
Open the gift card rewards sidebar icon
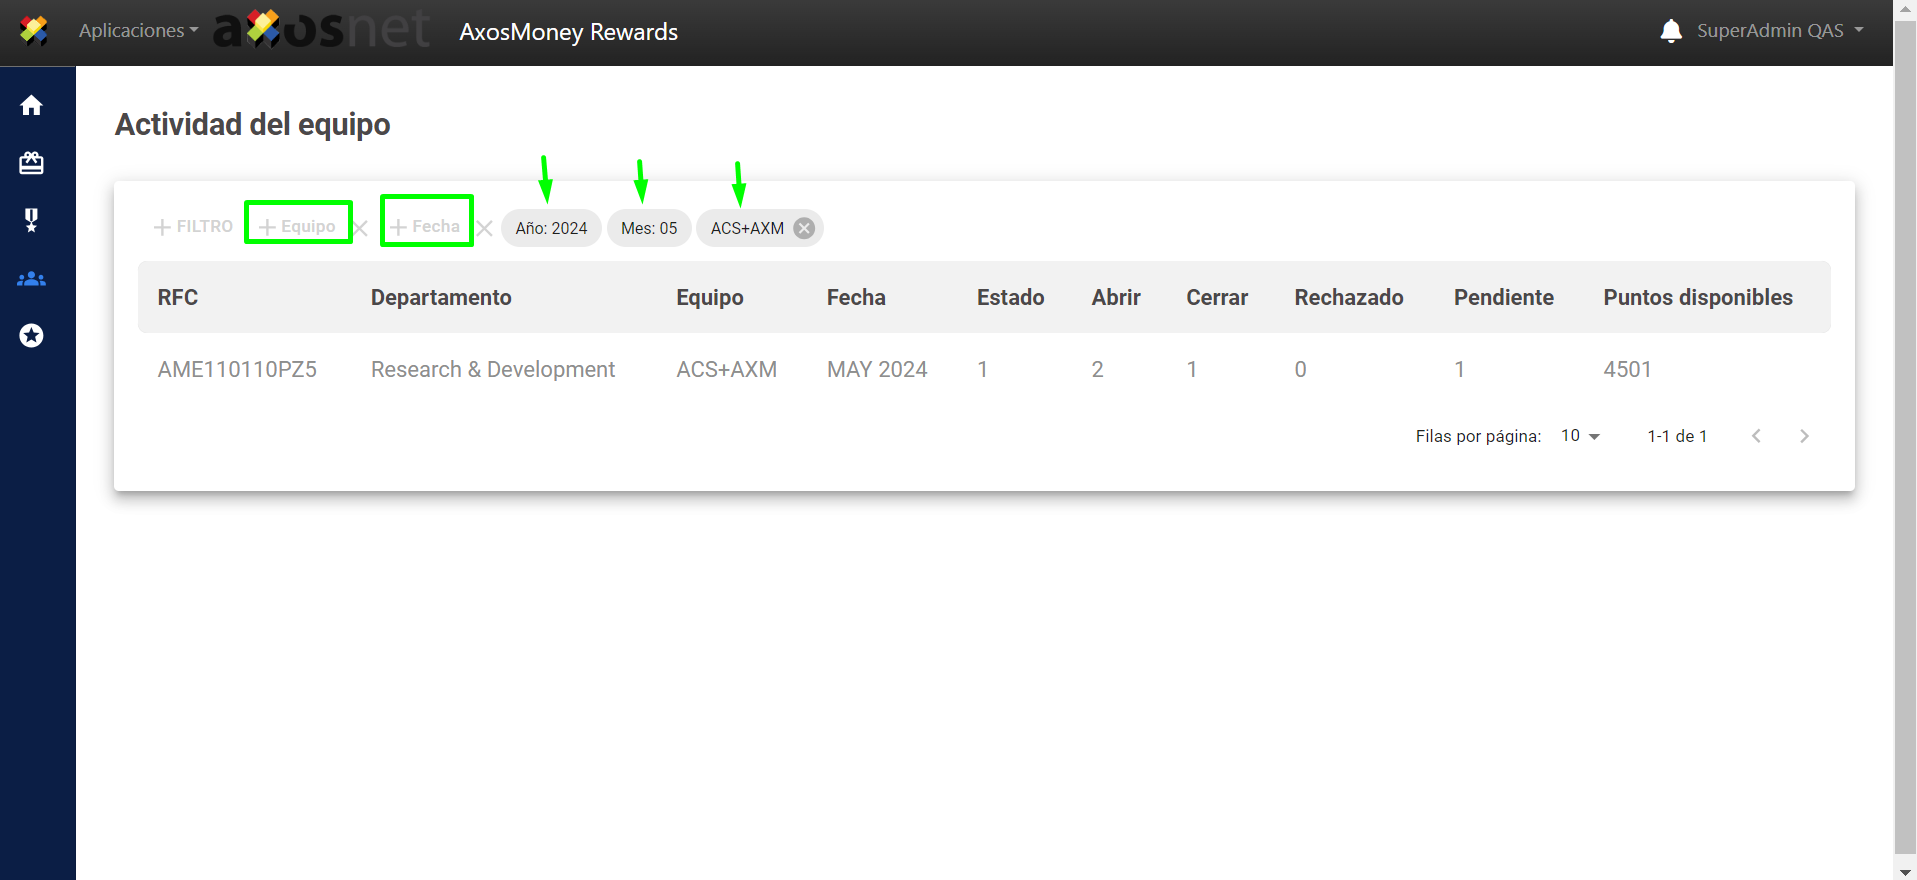click(x=32, y=163)
